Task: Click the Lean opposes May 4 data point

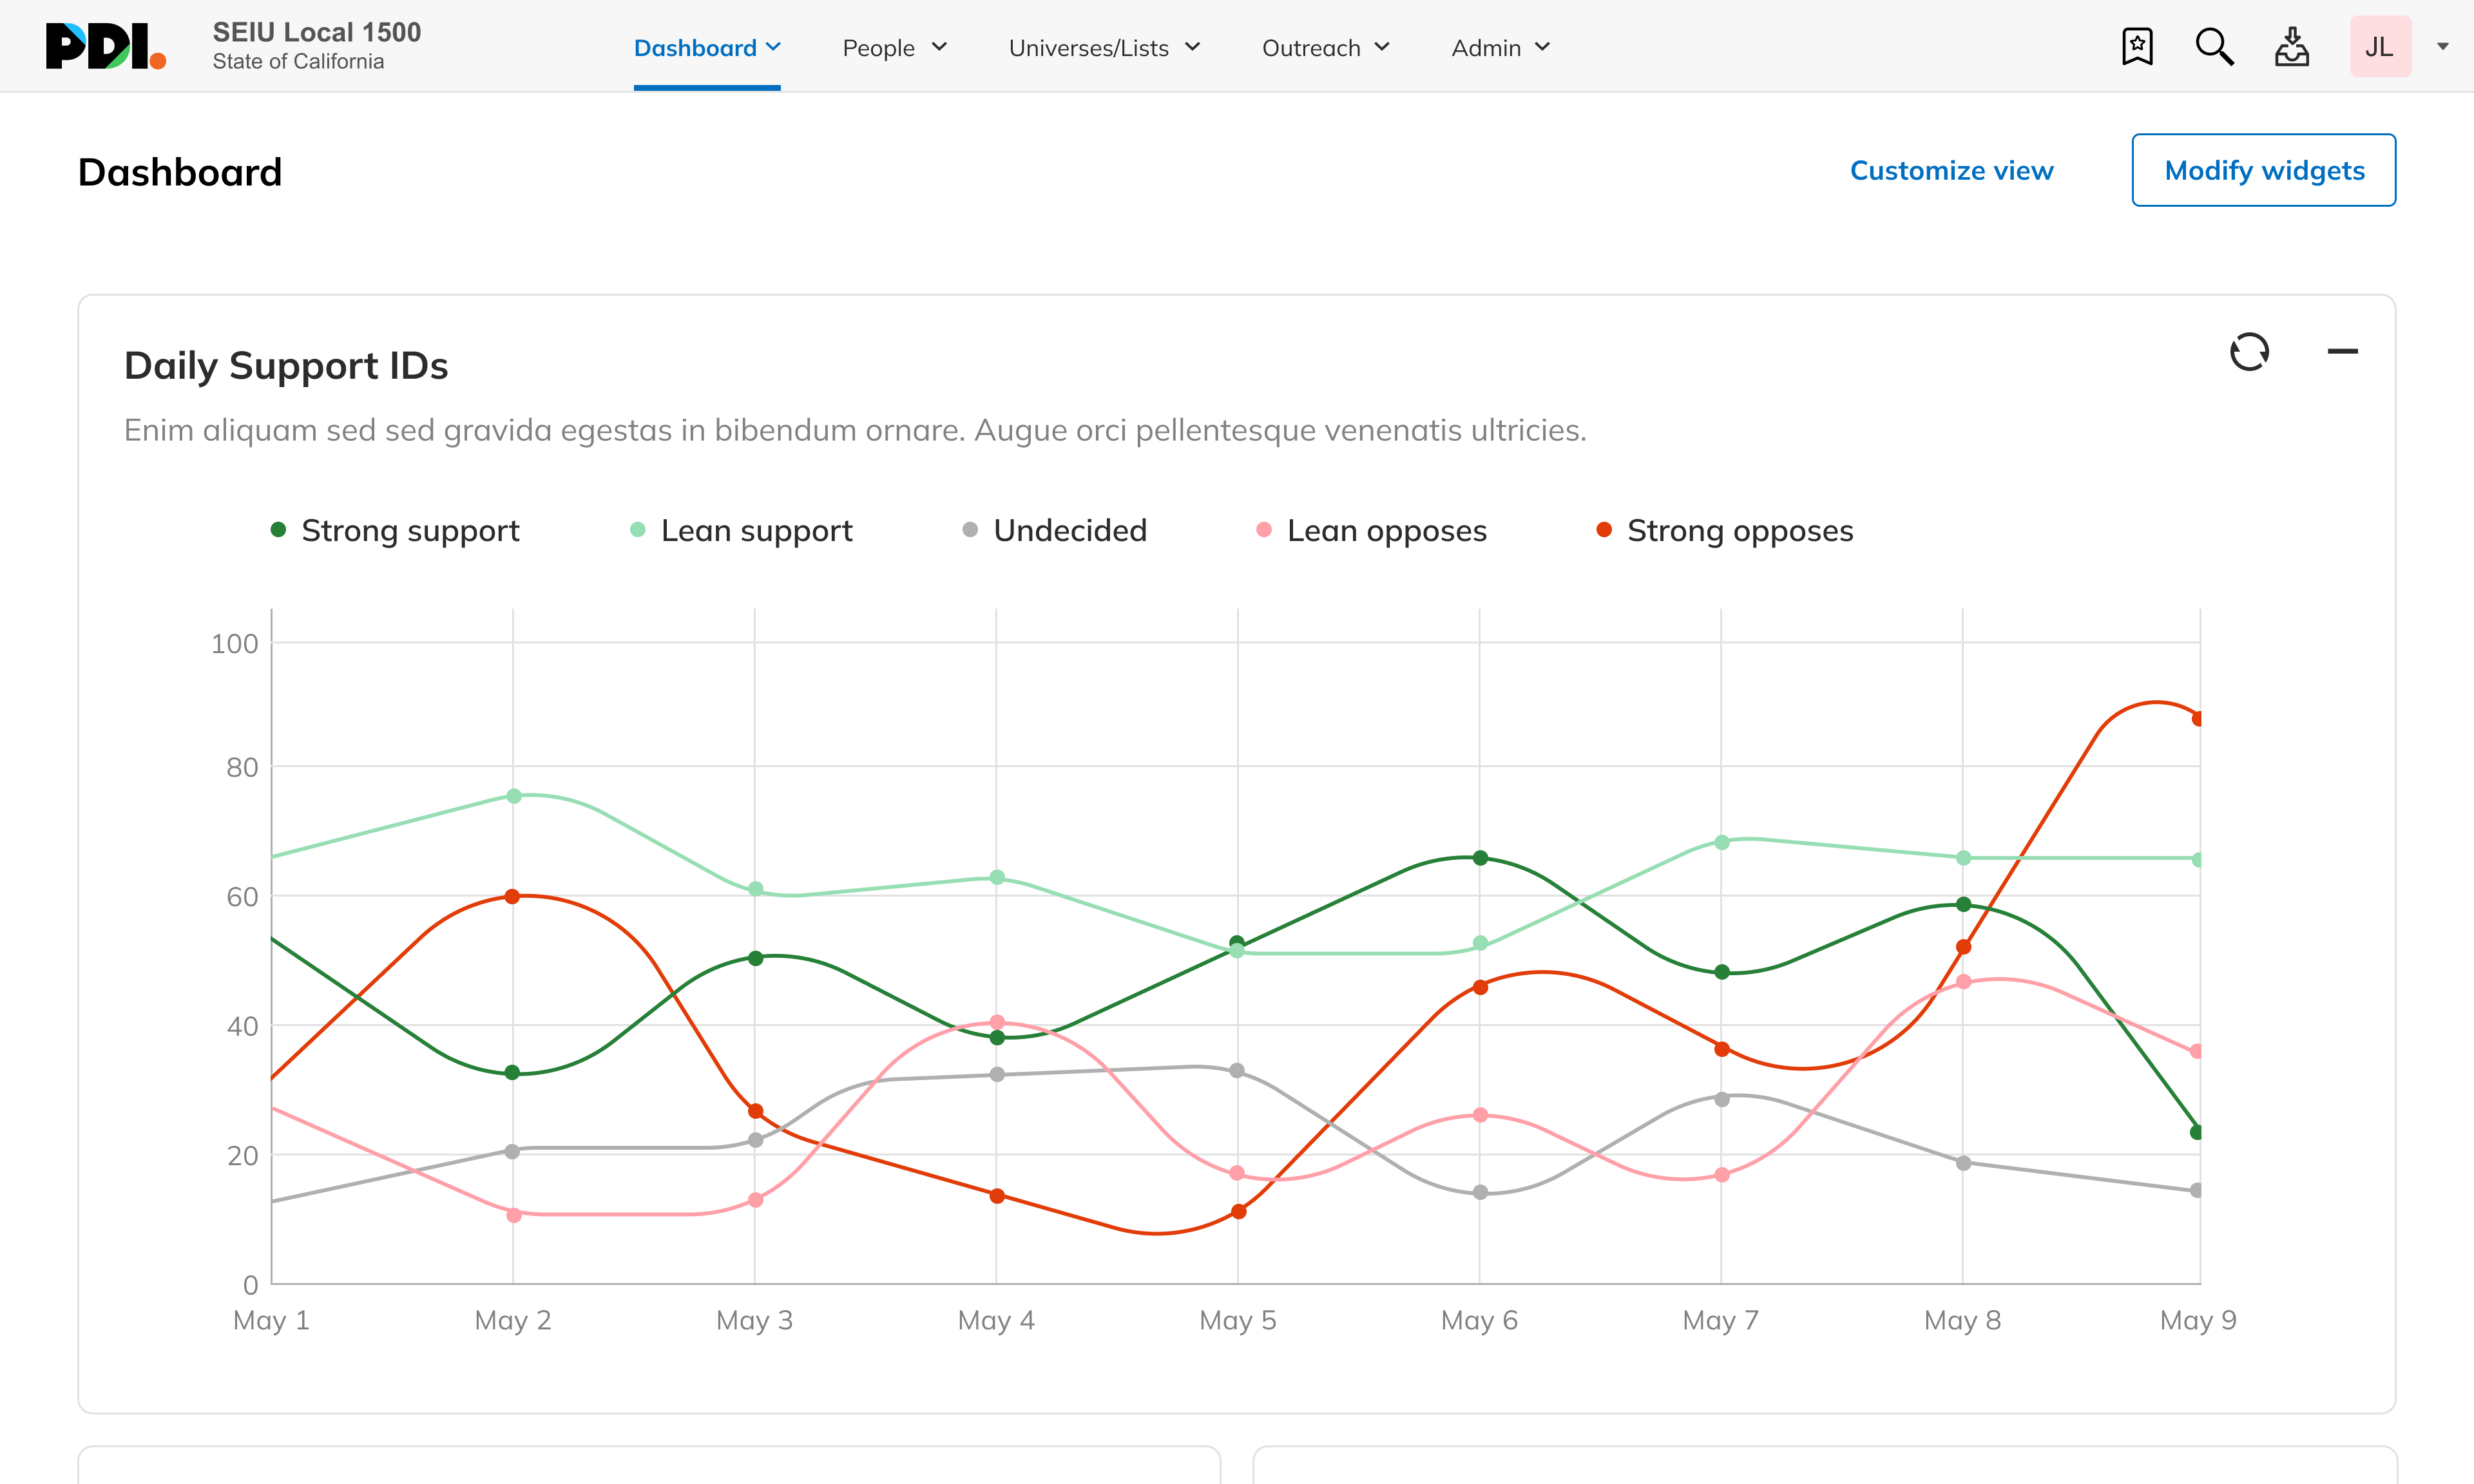Action: pyautogui.click(x=997, y=1022)
